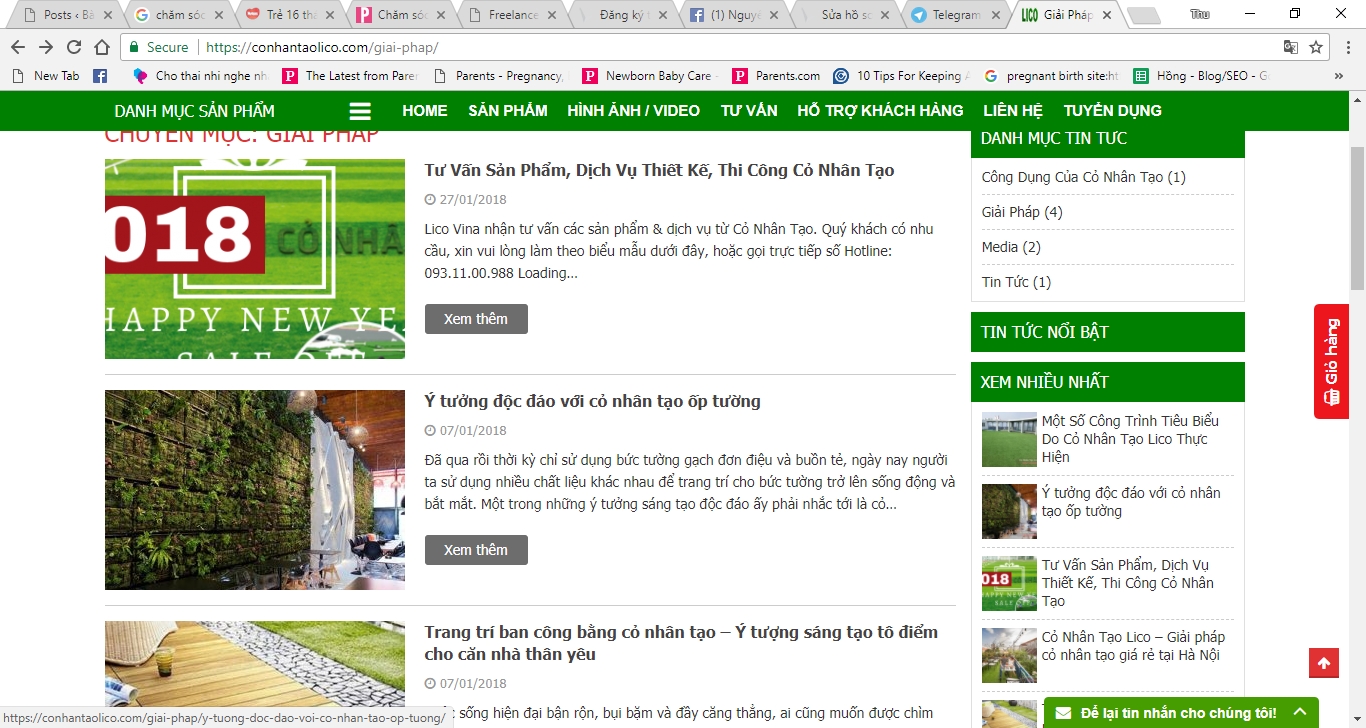Click the large green plant wall article thumbnail

coord(255,490)
